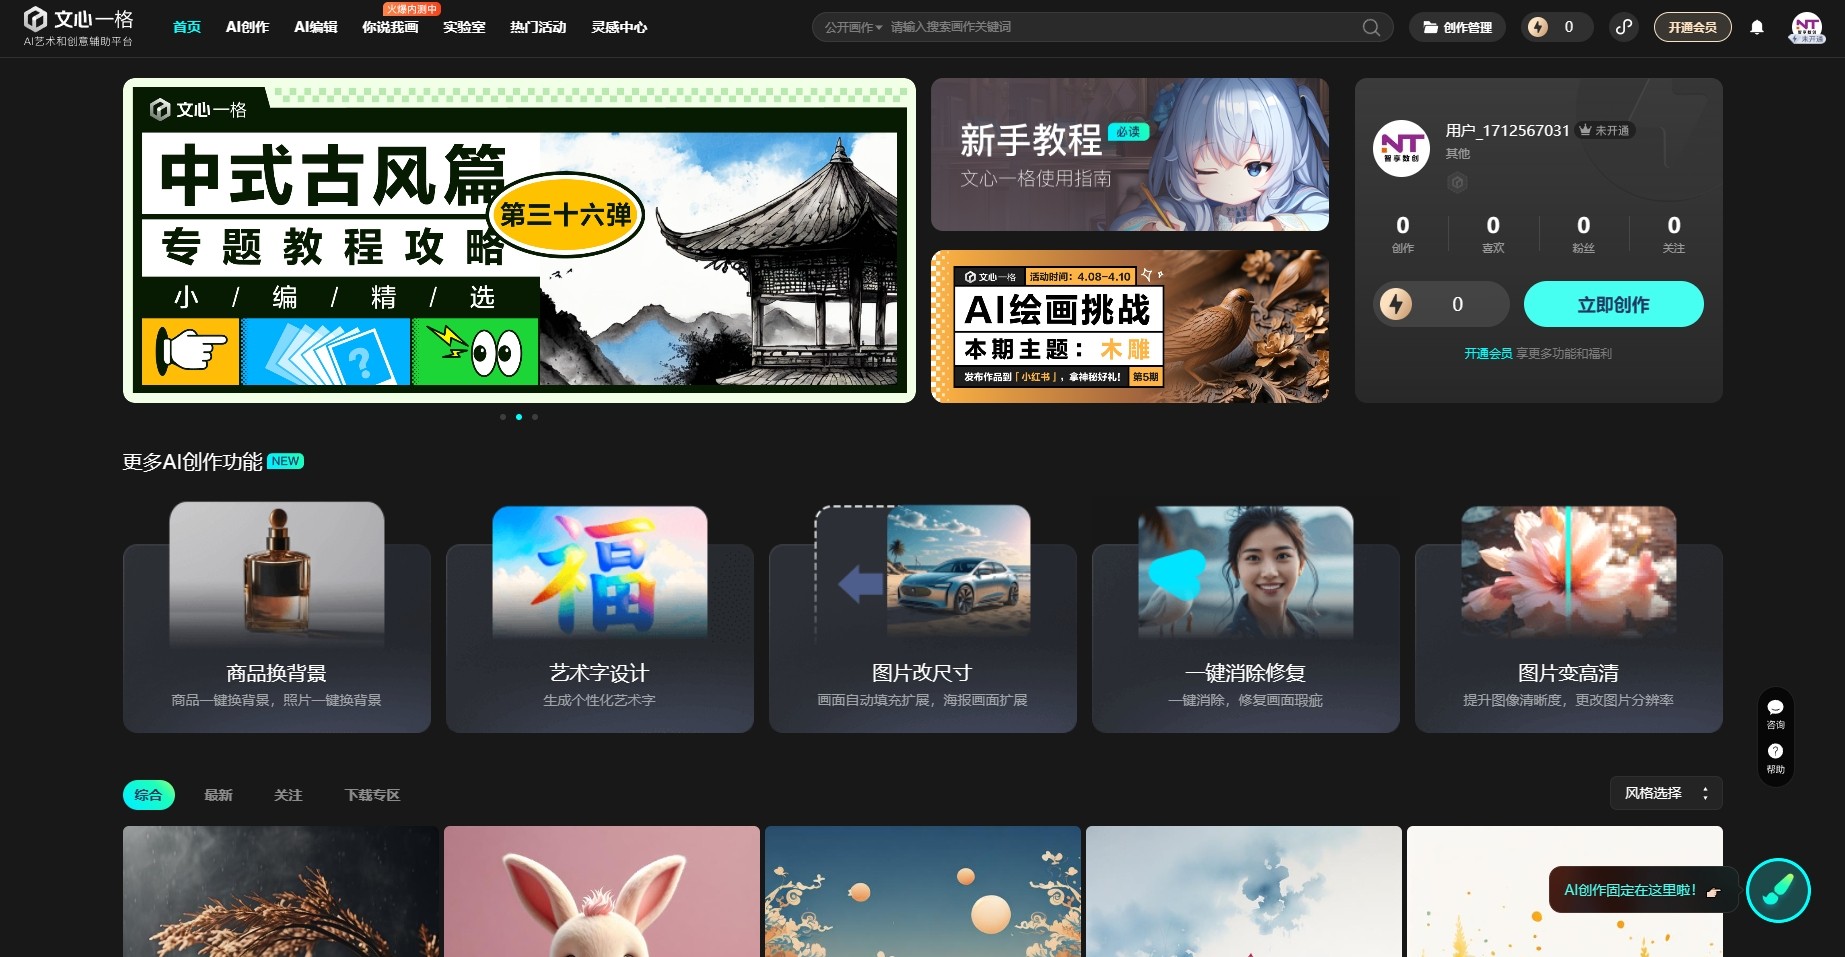Click the lightning balance icon in user card
The image size is (1845, 957).
point(1396,304)
